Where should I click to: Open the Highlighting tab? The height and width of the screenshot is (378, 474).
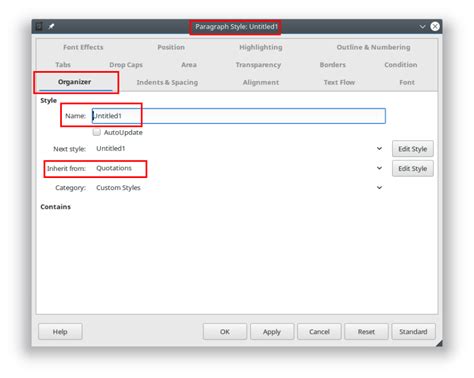pyautogui.click(x=261, y=47)
